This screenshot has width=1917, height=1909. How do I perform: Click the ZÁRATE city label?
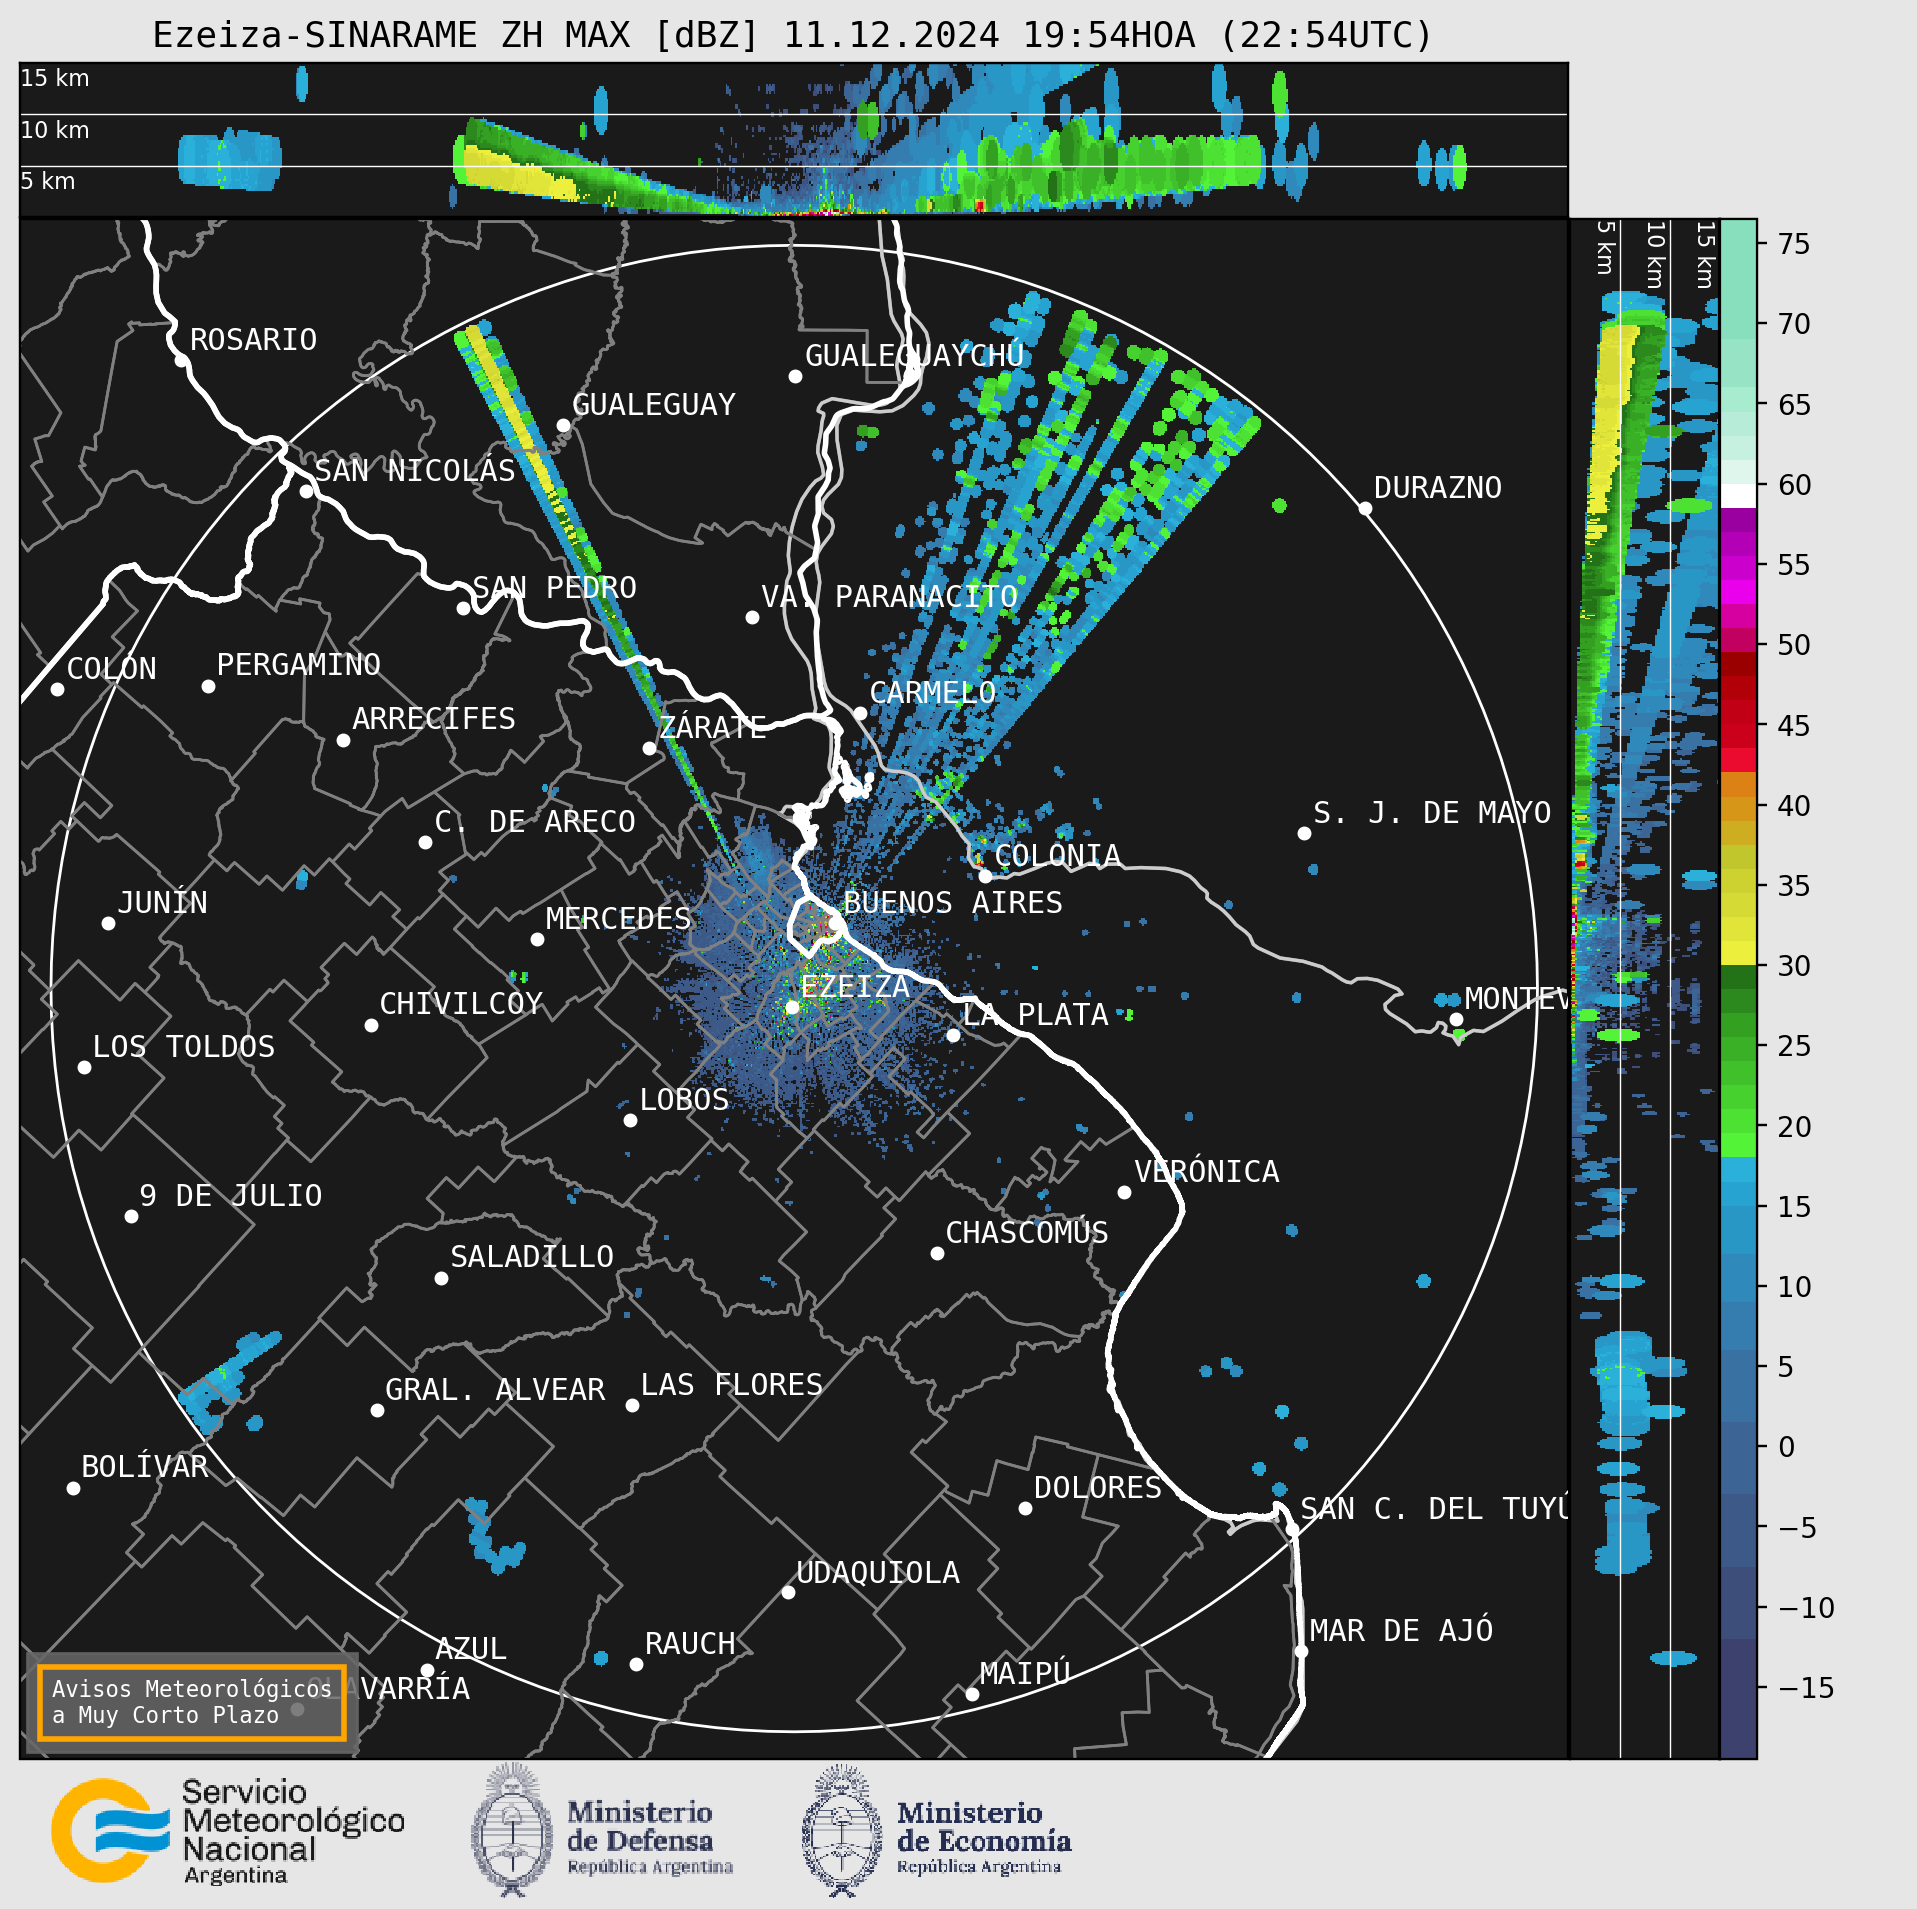pos(713,726)
